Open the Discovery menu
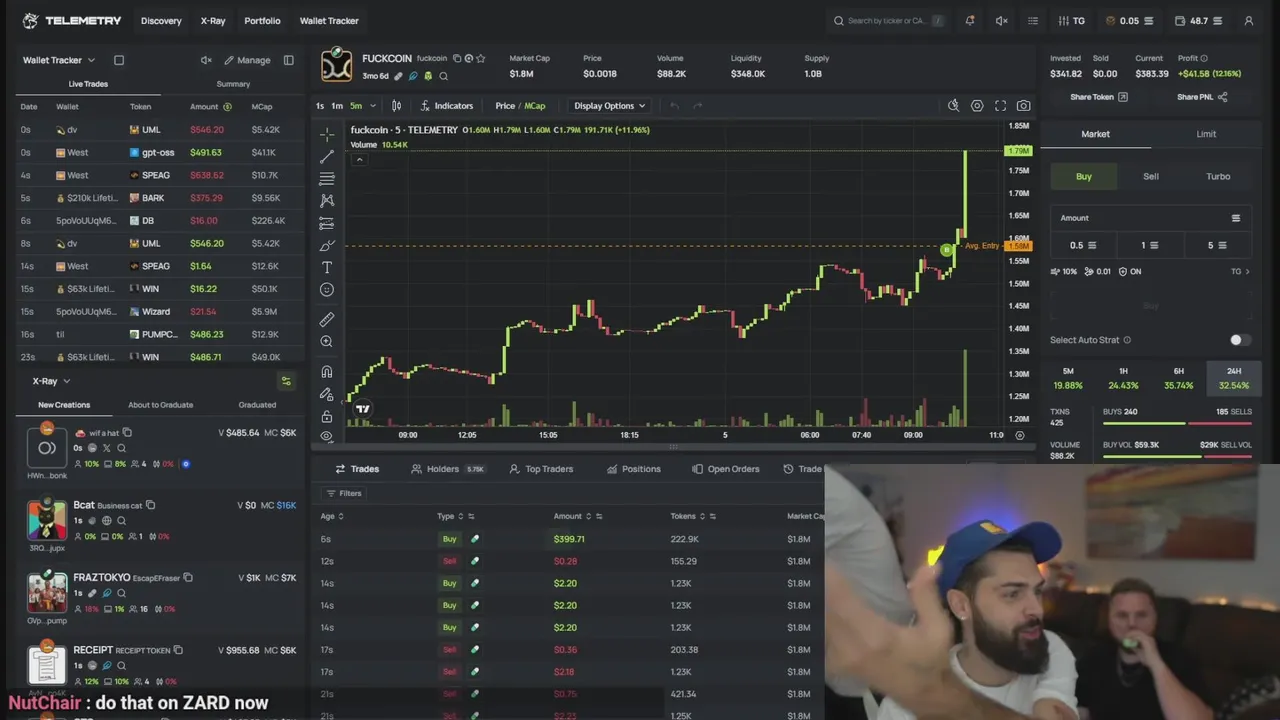Viewport: 1280px width, 720px height. tap(161, 20)
